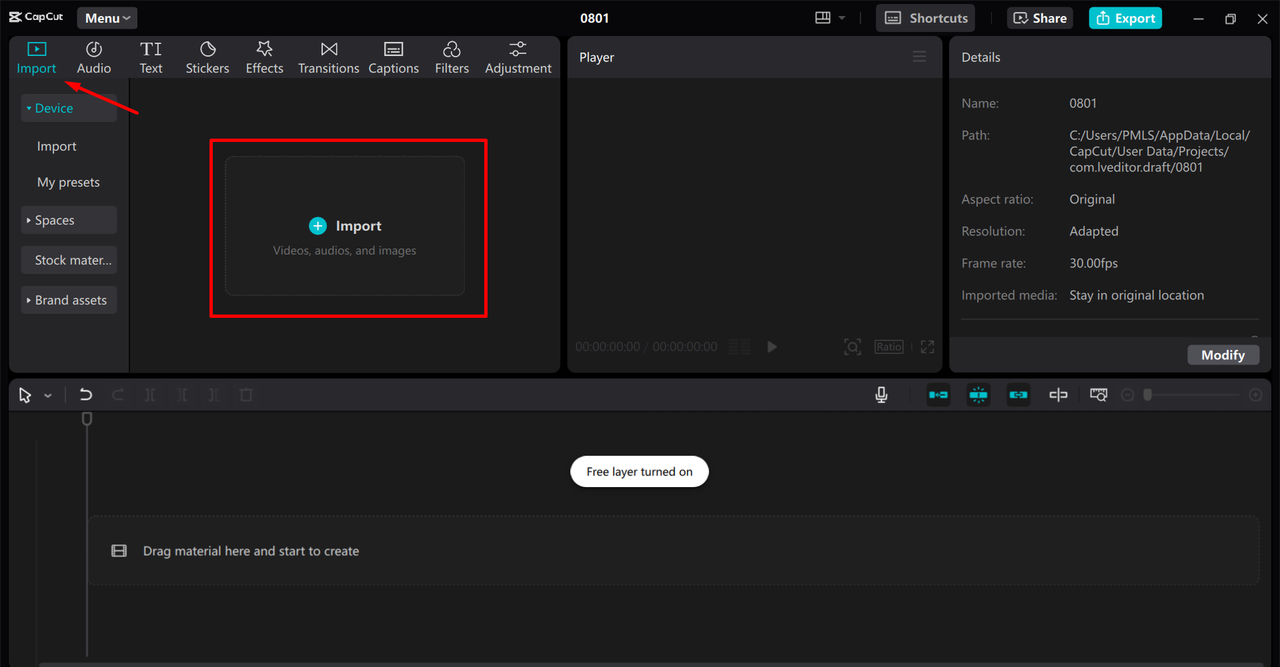1280x667 pixels.
Task: Click the timeline zoom slider handle
Action: 1148,395
